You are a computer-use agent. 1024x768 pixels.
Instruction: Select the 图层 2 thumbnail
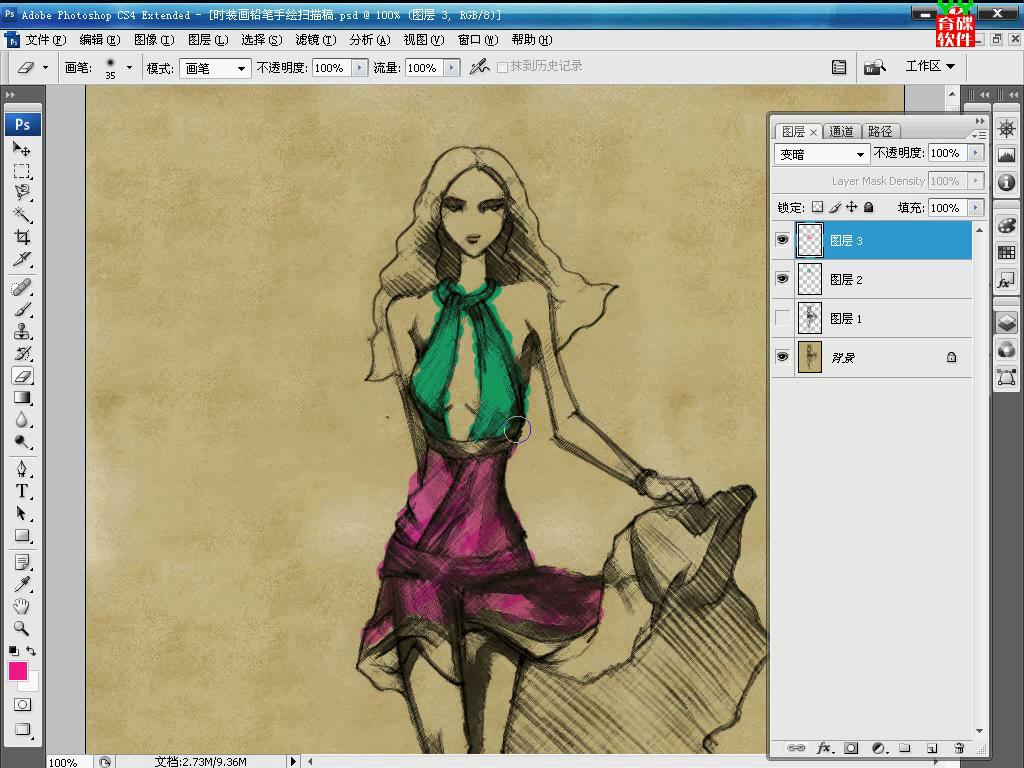click(810, 279)
